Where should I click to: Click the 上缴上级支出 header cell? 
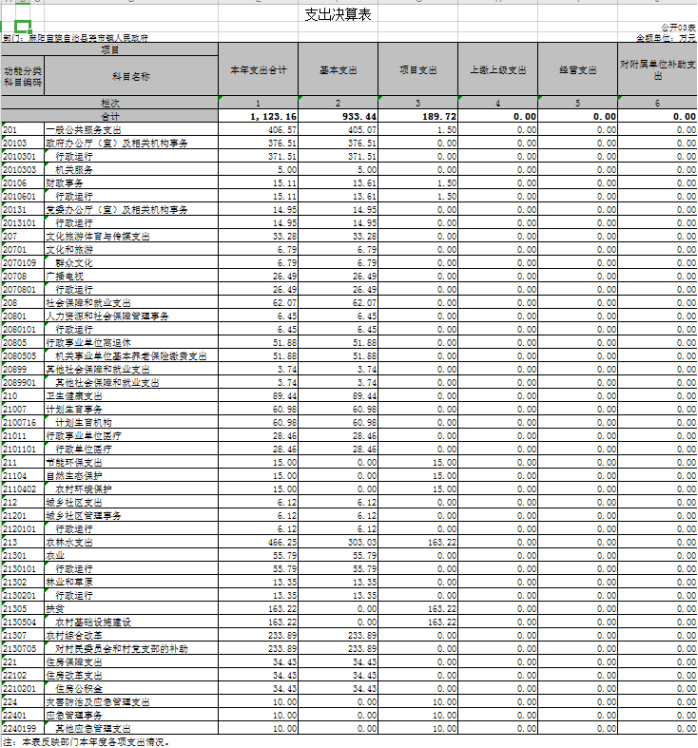tap(498, 70)
